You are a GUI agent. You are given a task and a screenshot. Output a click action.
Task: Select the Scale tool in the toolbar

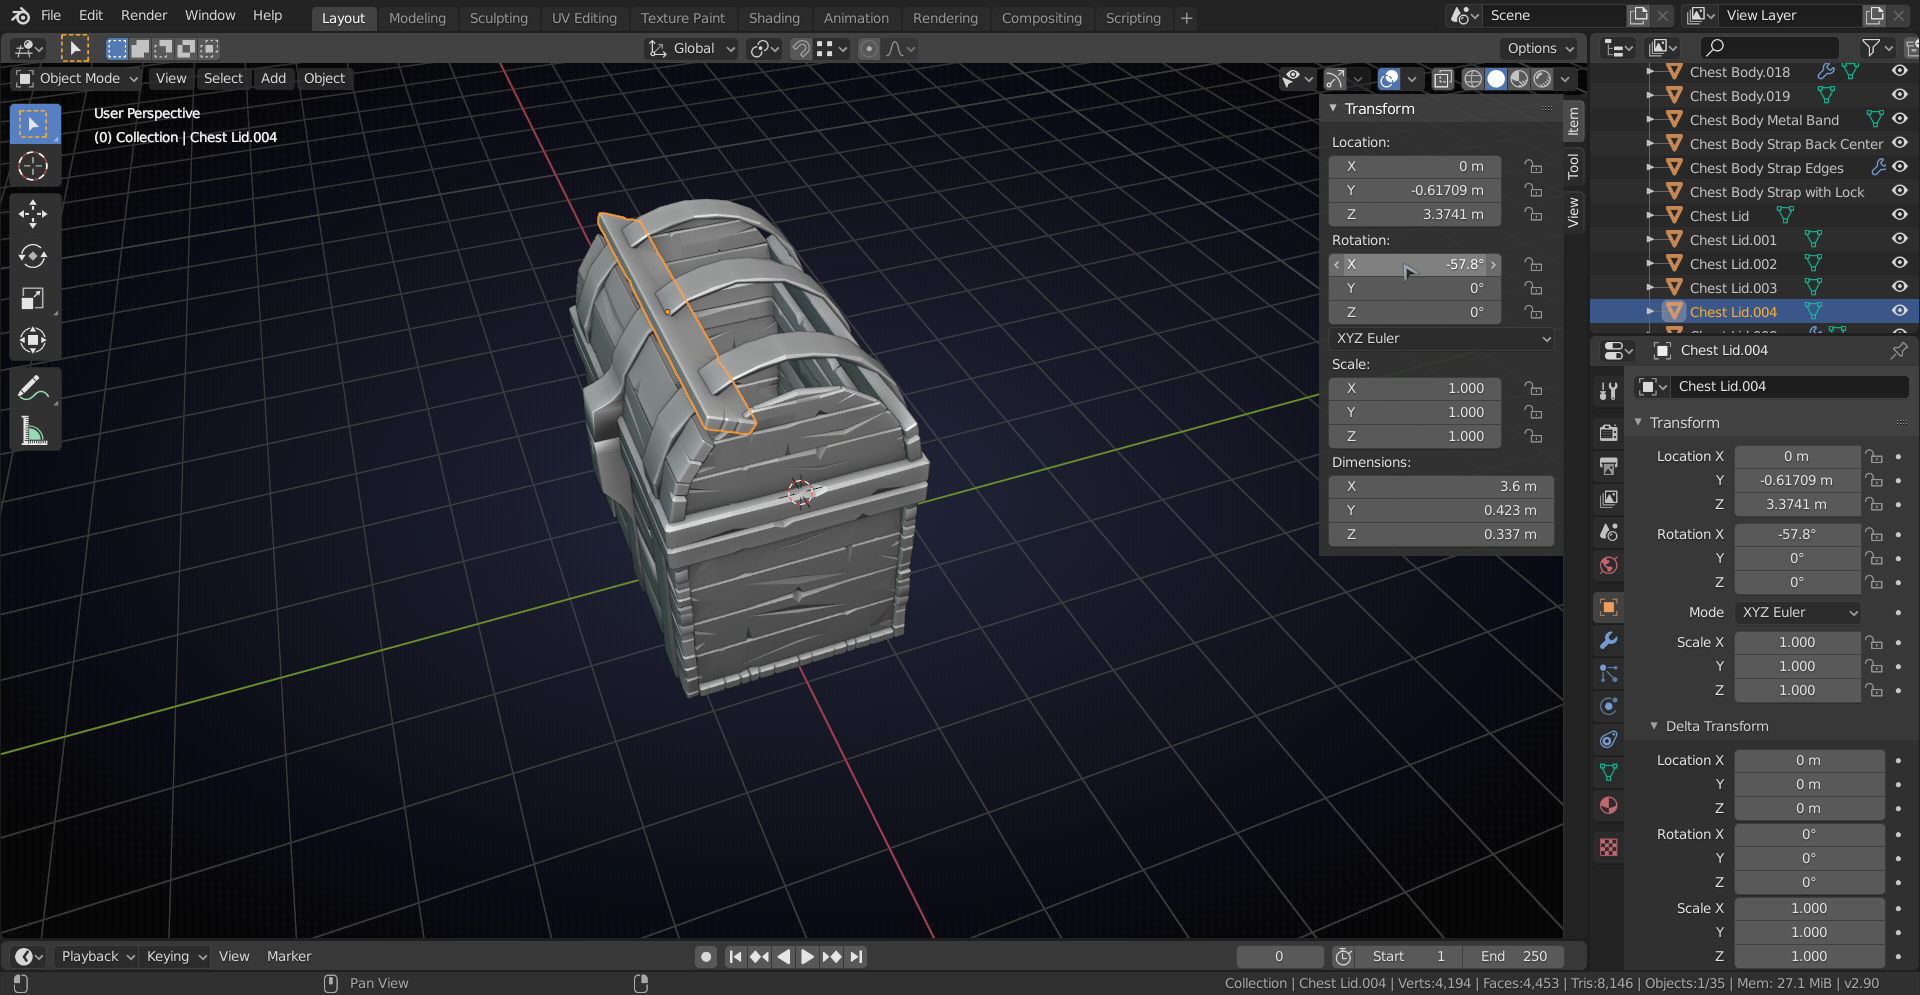(x=33, y=299)
